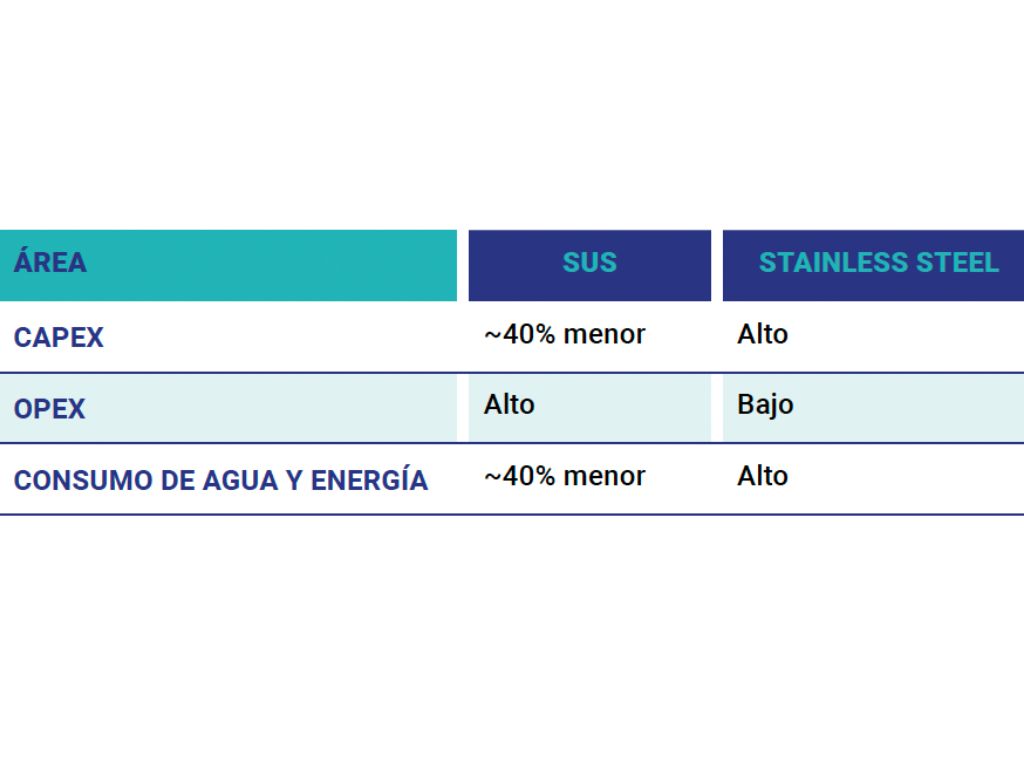The image size is (1024, 768).
Task: Select the 'Bajo' cell in OPEX row
Action: coord(765,405)
